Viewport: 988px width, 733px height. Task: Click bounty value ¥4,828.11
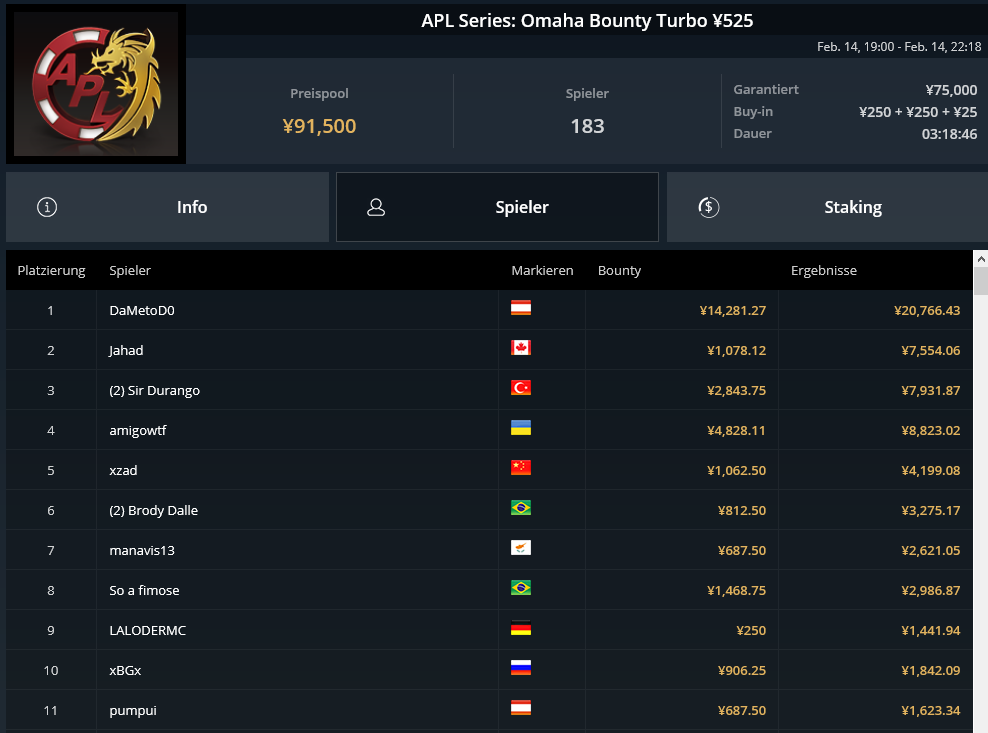737,430
